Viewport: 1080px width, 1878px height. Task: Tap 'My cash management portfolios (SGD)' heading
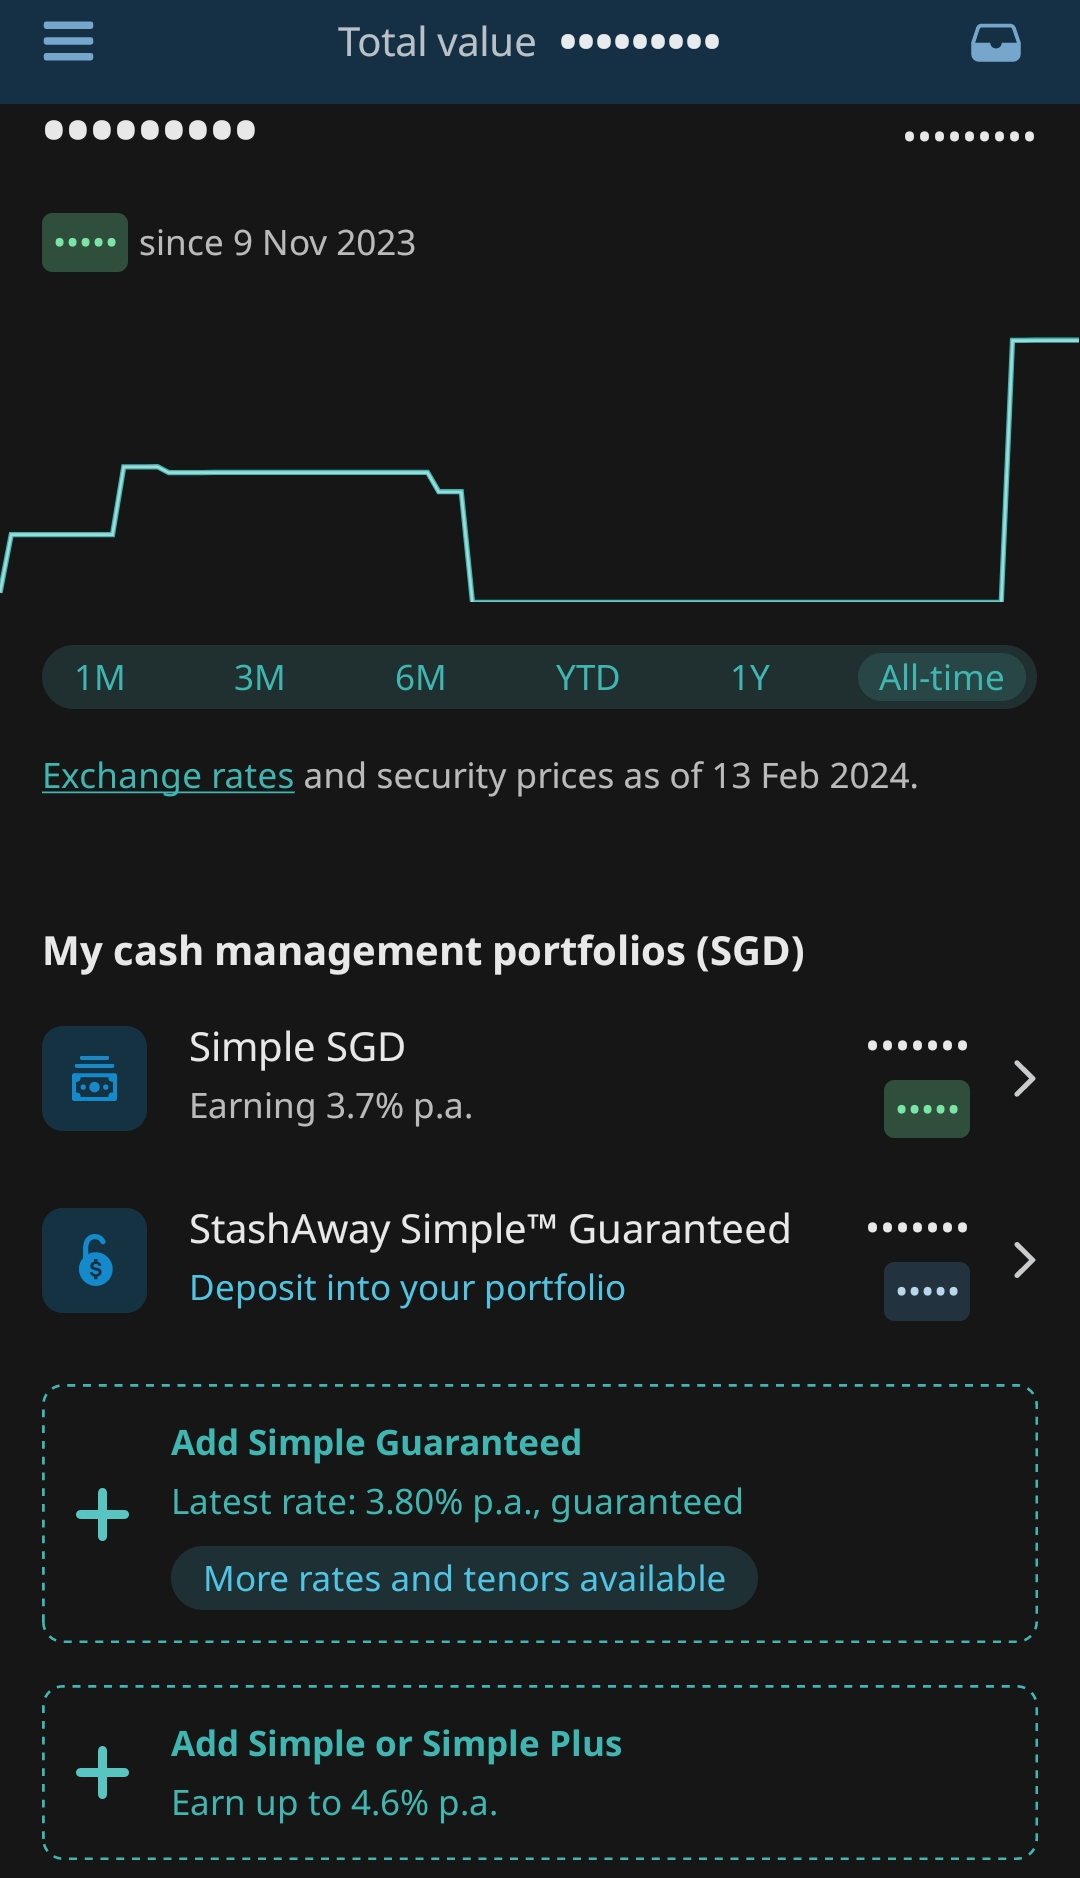[x=424, y=951]
